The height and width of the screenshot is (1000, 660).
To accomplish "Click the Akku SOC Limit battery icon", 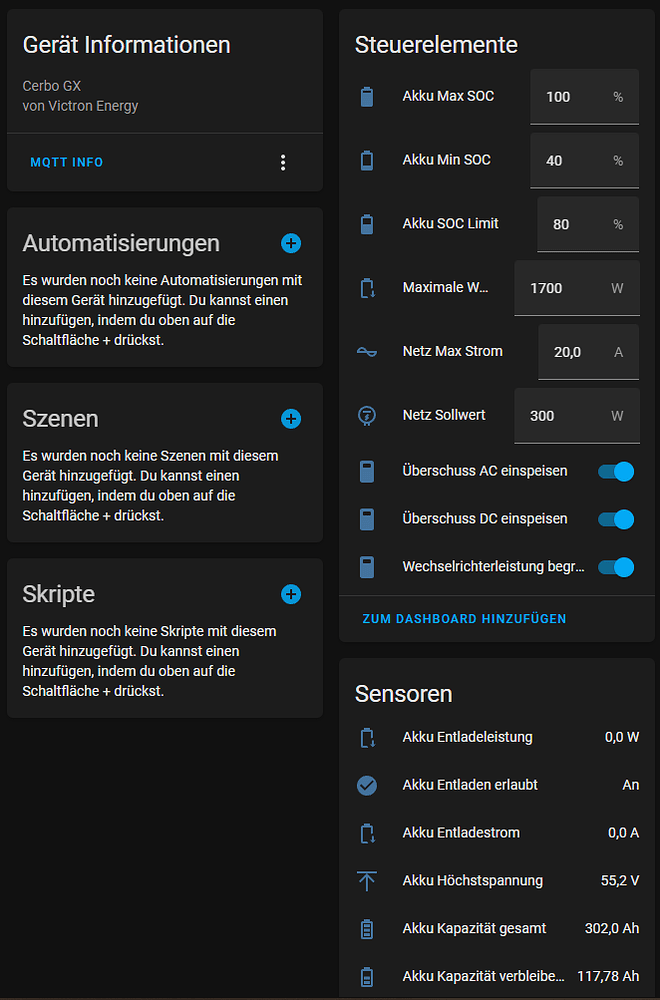I will [367, 224].
